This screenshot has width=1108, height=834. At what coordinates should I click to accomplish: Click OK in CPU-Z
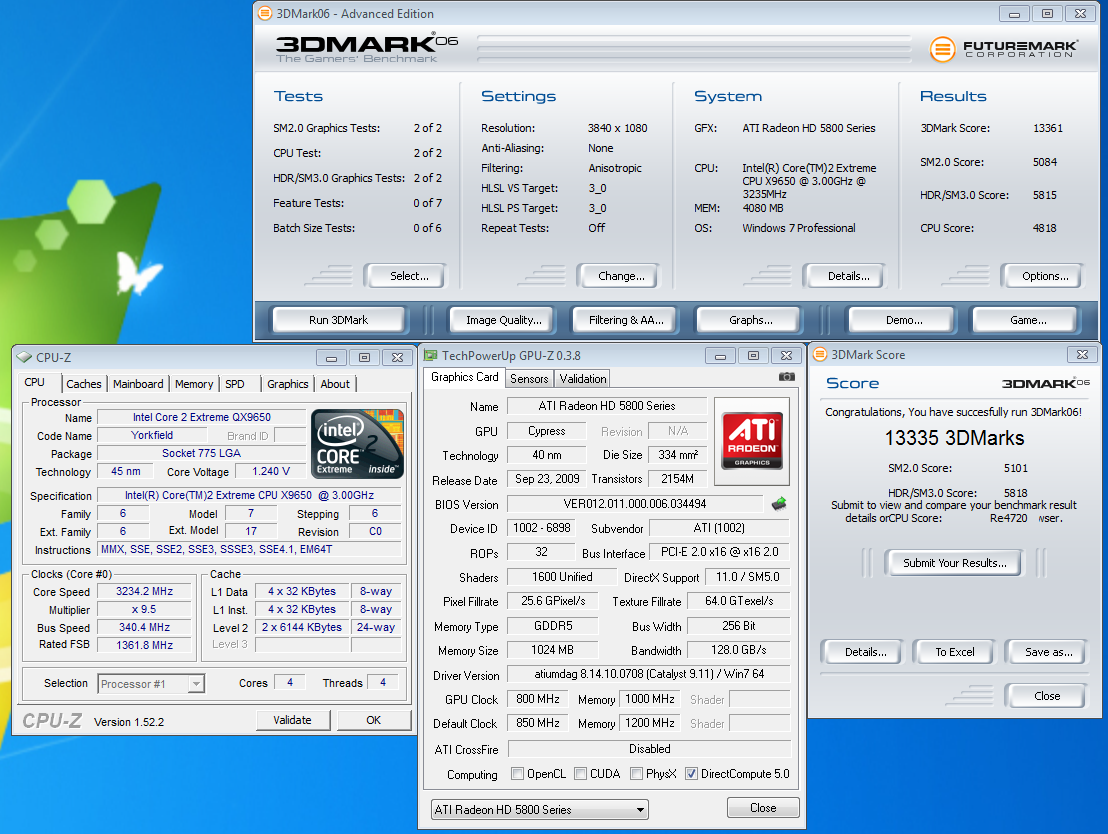click(373, 720)
